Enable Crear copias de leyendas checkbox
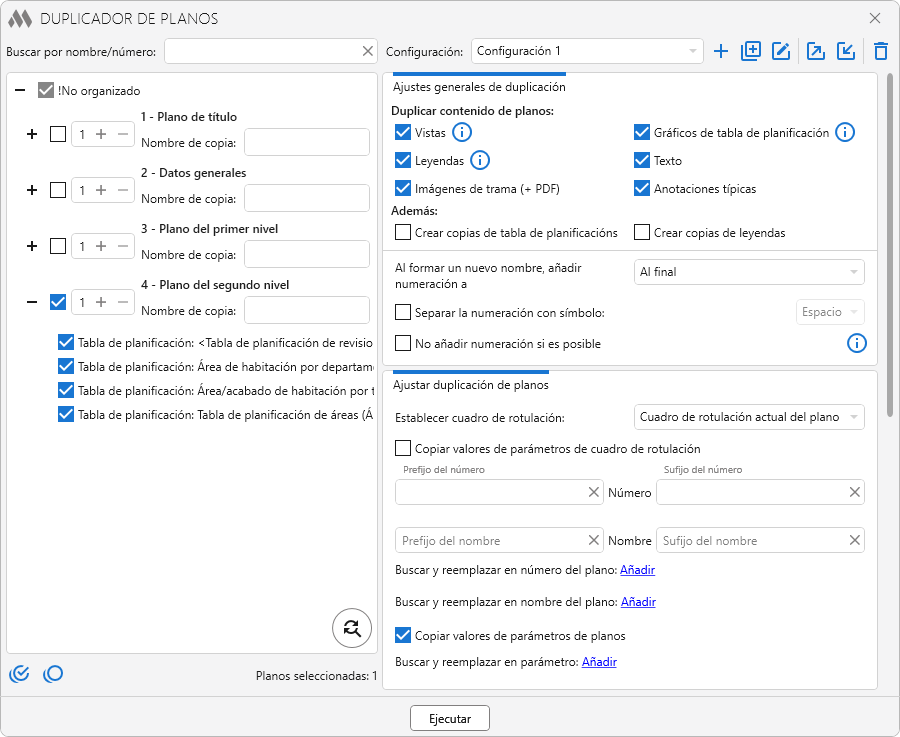Viewport: 900px width, 737px height. (643, 233)
